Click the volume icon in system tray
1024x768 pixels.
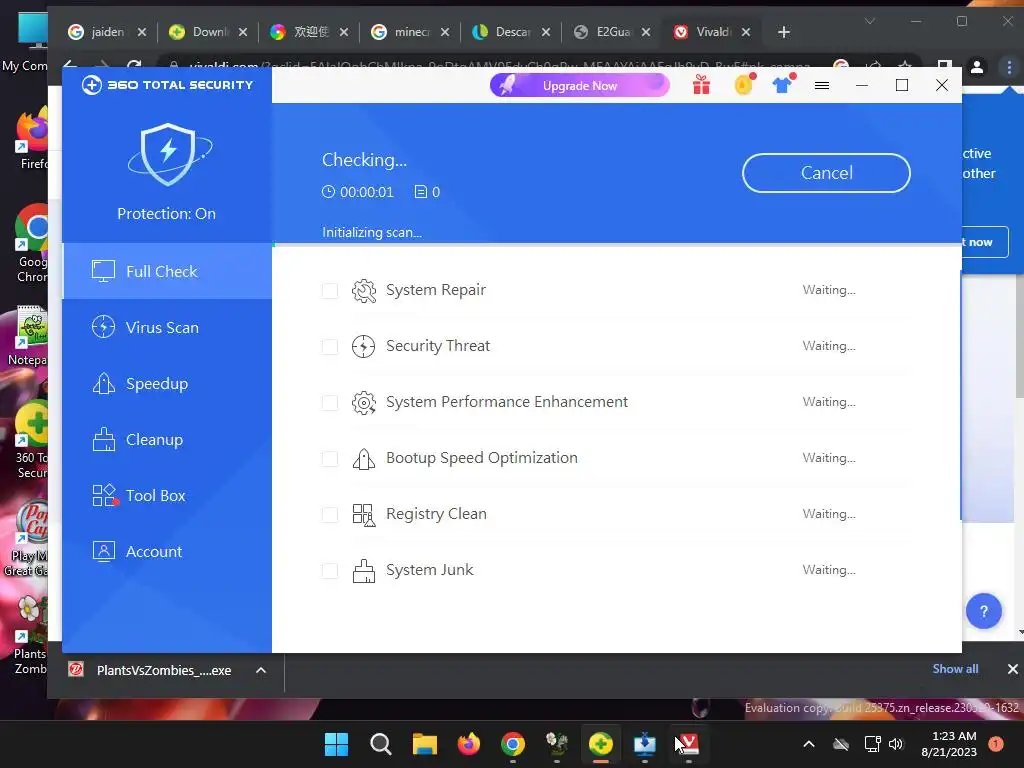pos(896,744)
